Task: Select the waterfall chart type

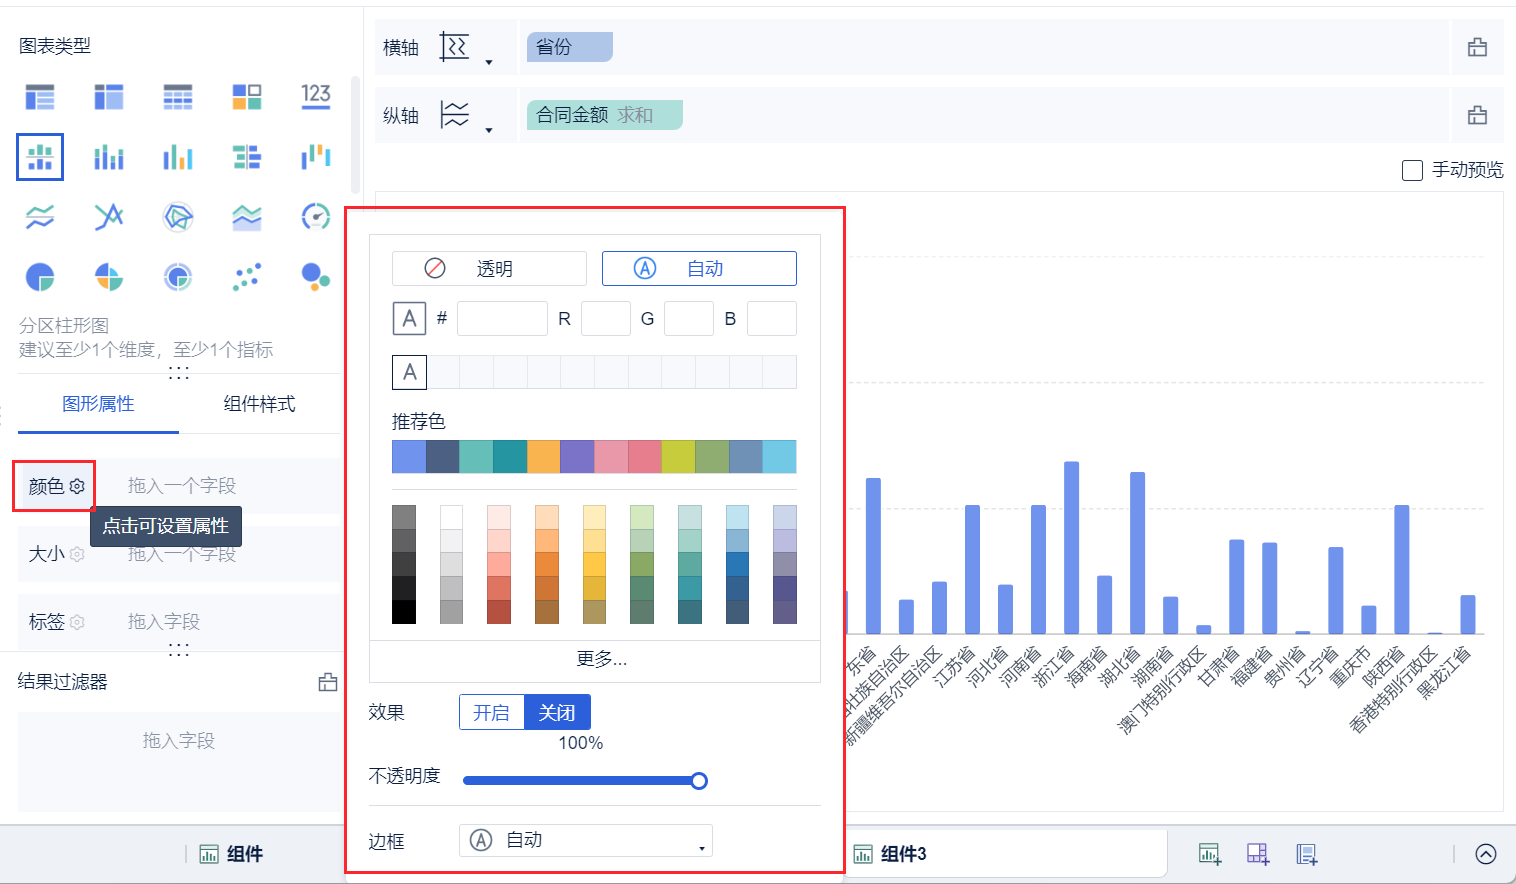Action: pyautogui.click(x=316, y=157)
